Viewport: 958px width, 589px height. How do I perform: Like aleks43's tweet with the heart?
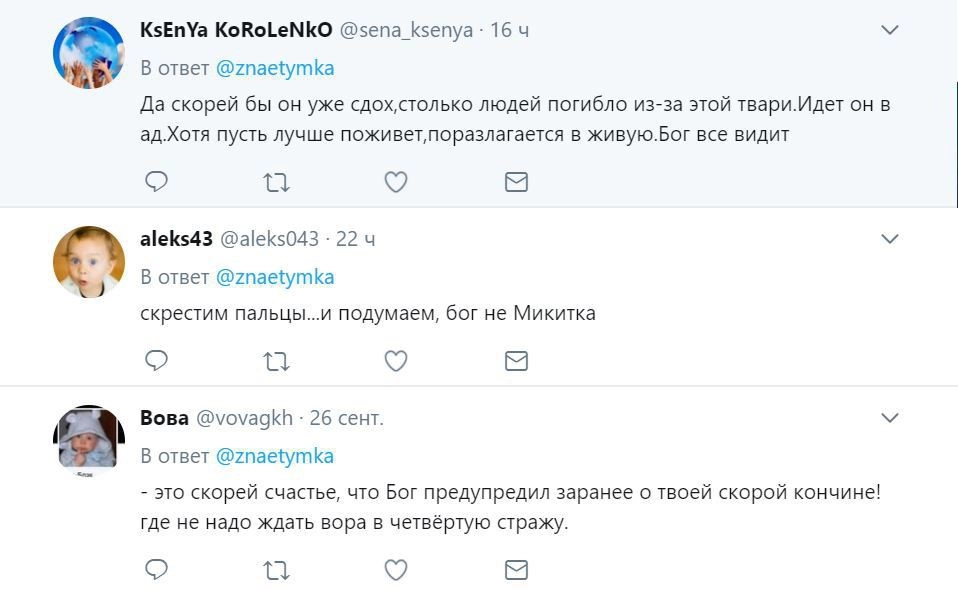click(396, 361)
